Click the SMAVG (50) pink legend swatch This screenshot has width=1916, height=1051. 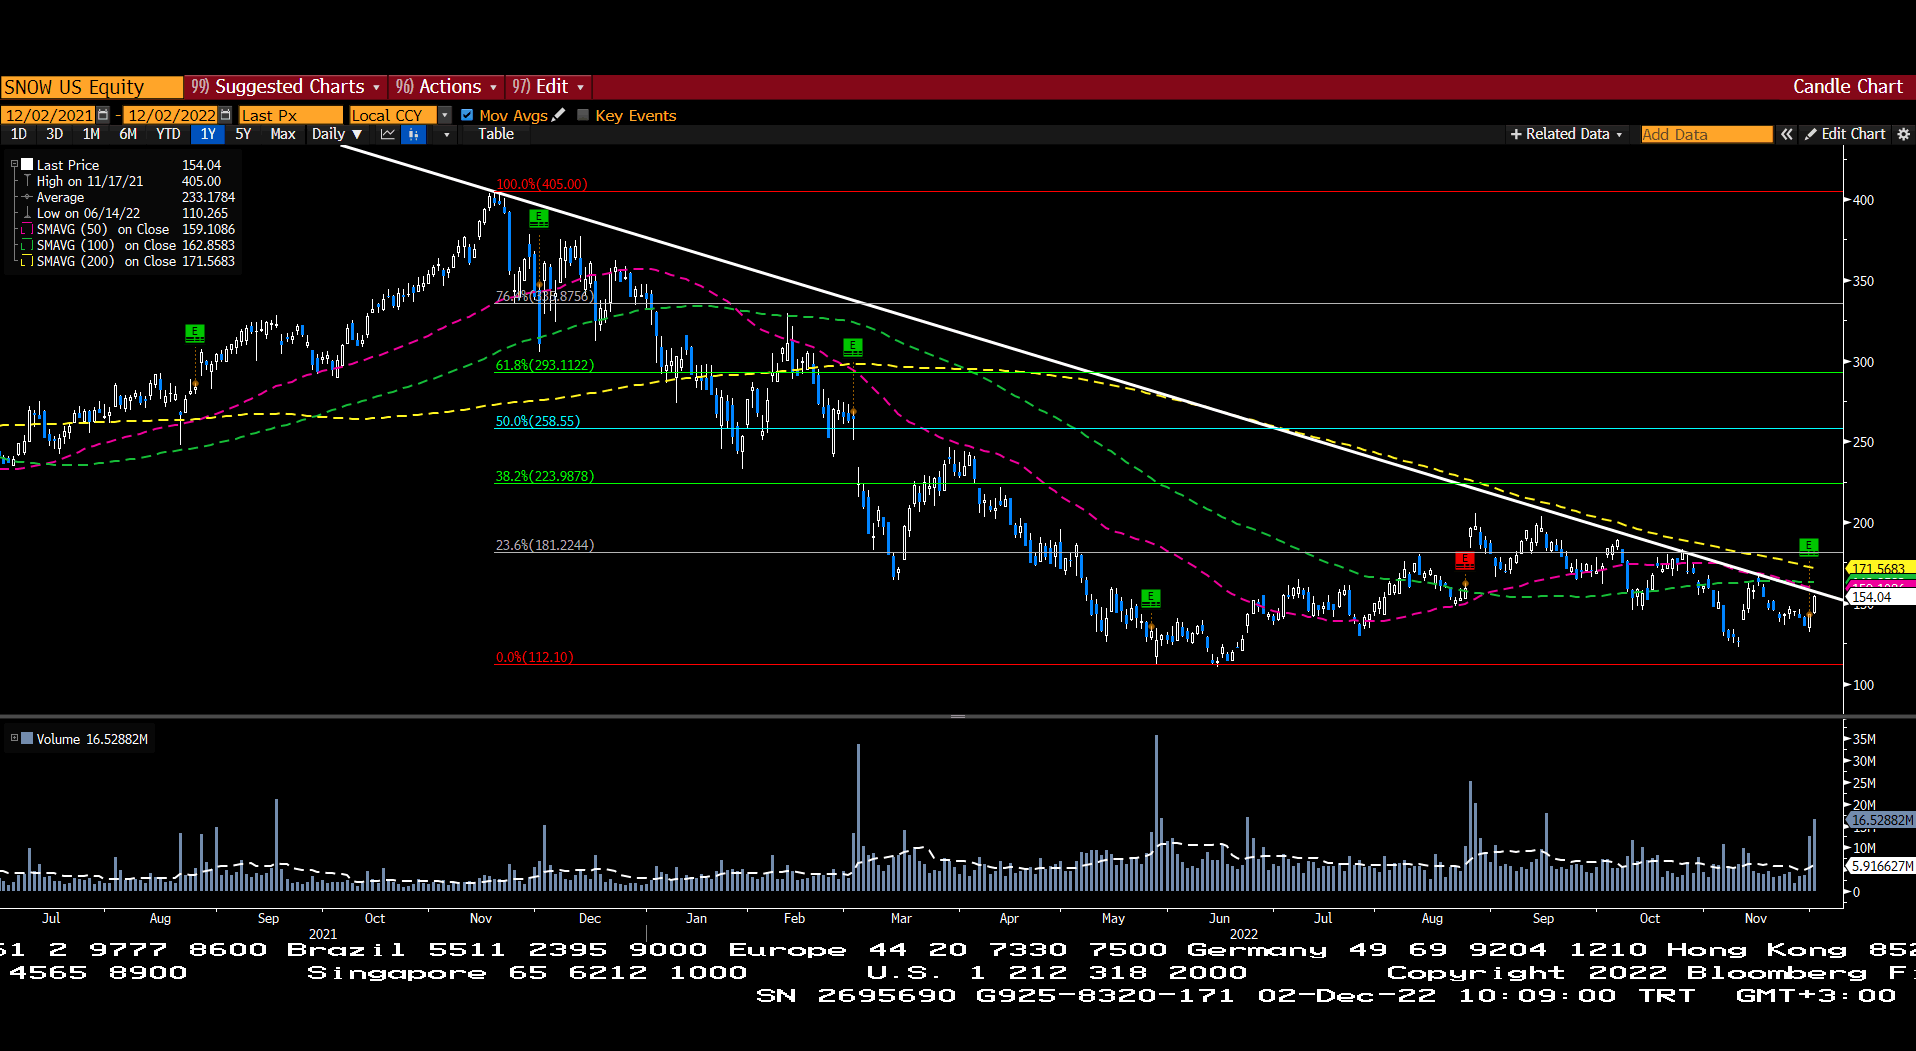click(x=28, y=229)
